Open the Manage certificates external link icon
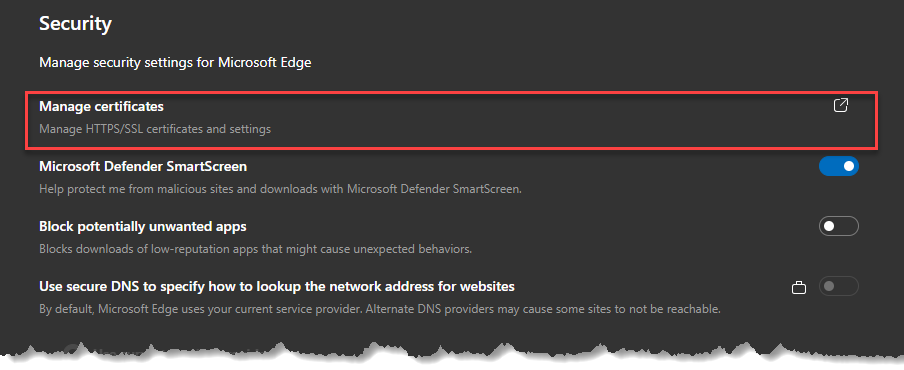Viewport: 904px width, 370px height. tap(841, 105)
